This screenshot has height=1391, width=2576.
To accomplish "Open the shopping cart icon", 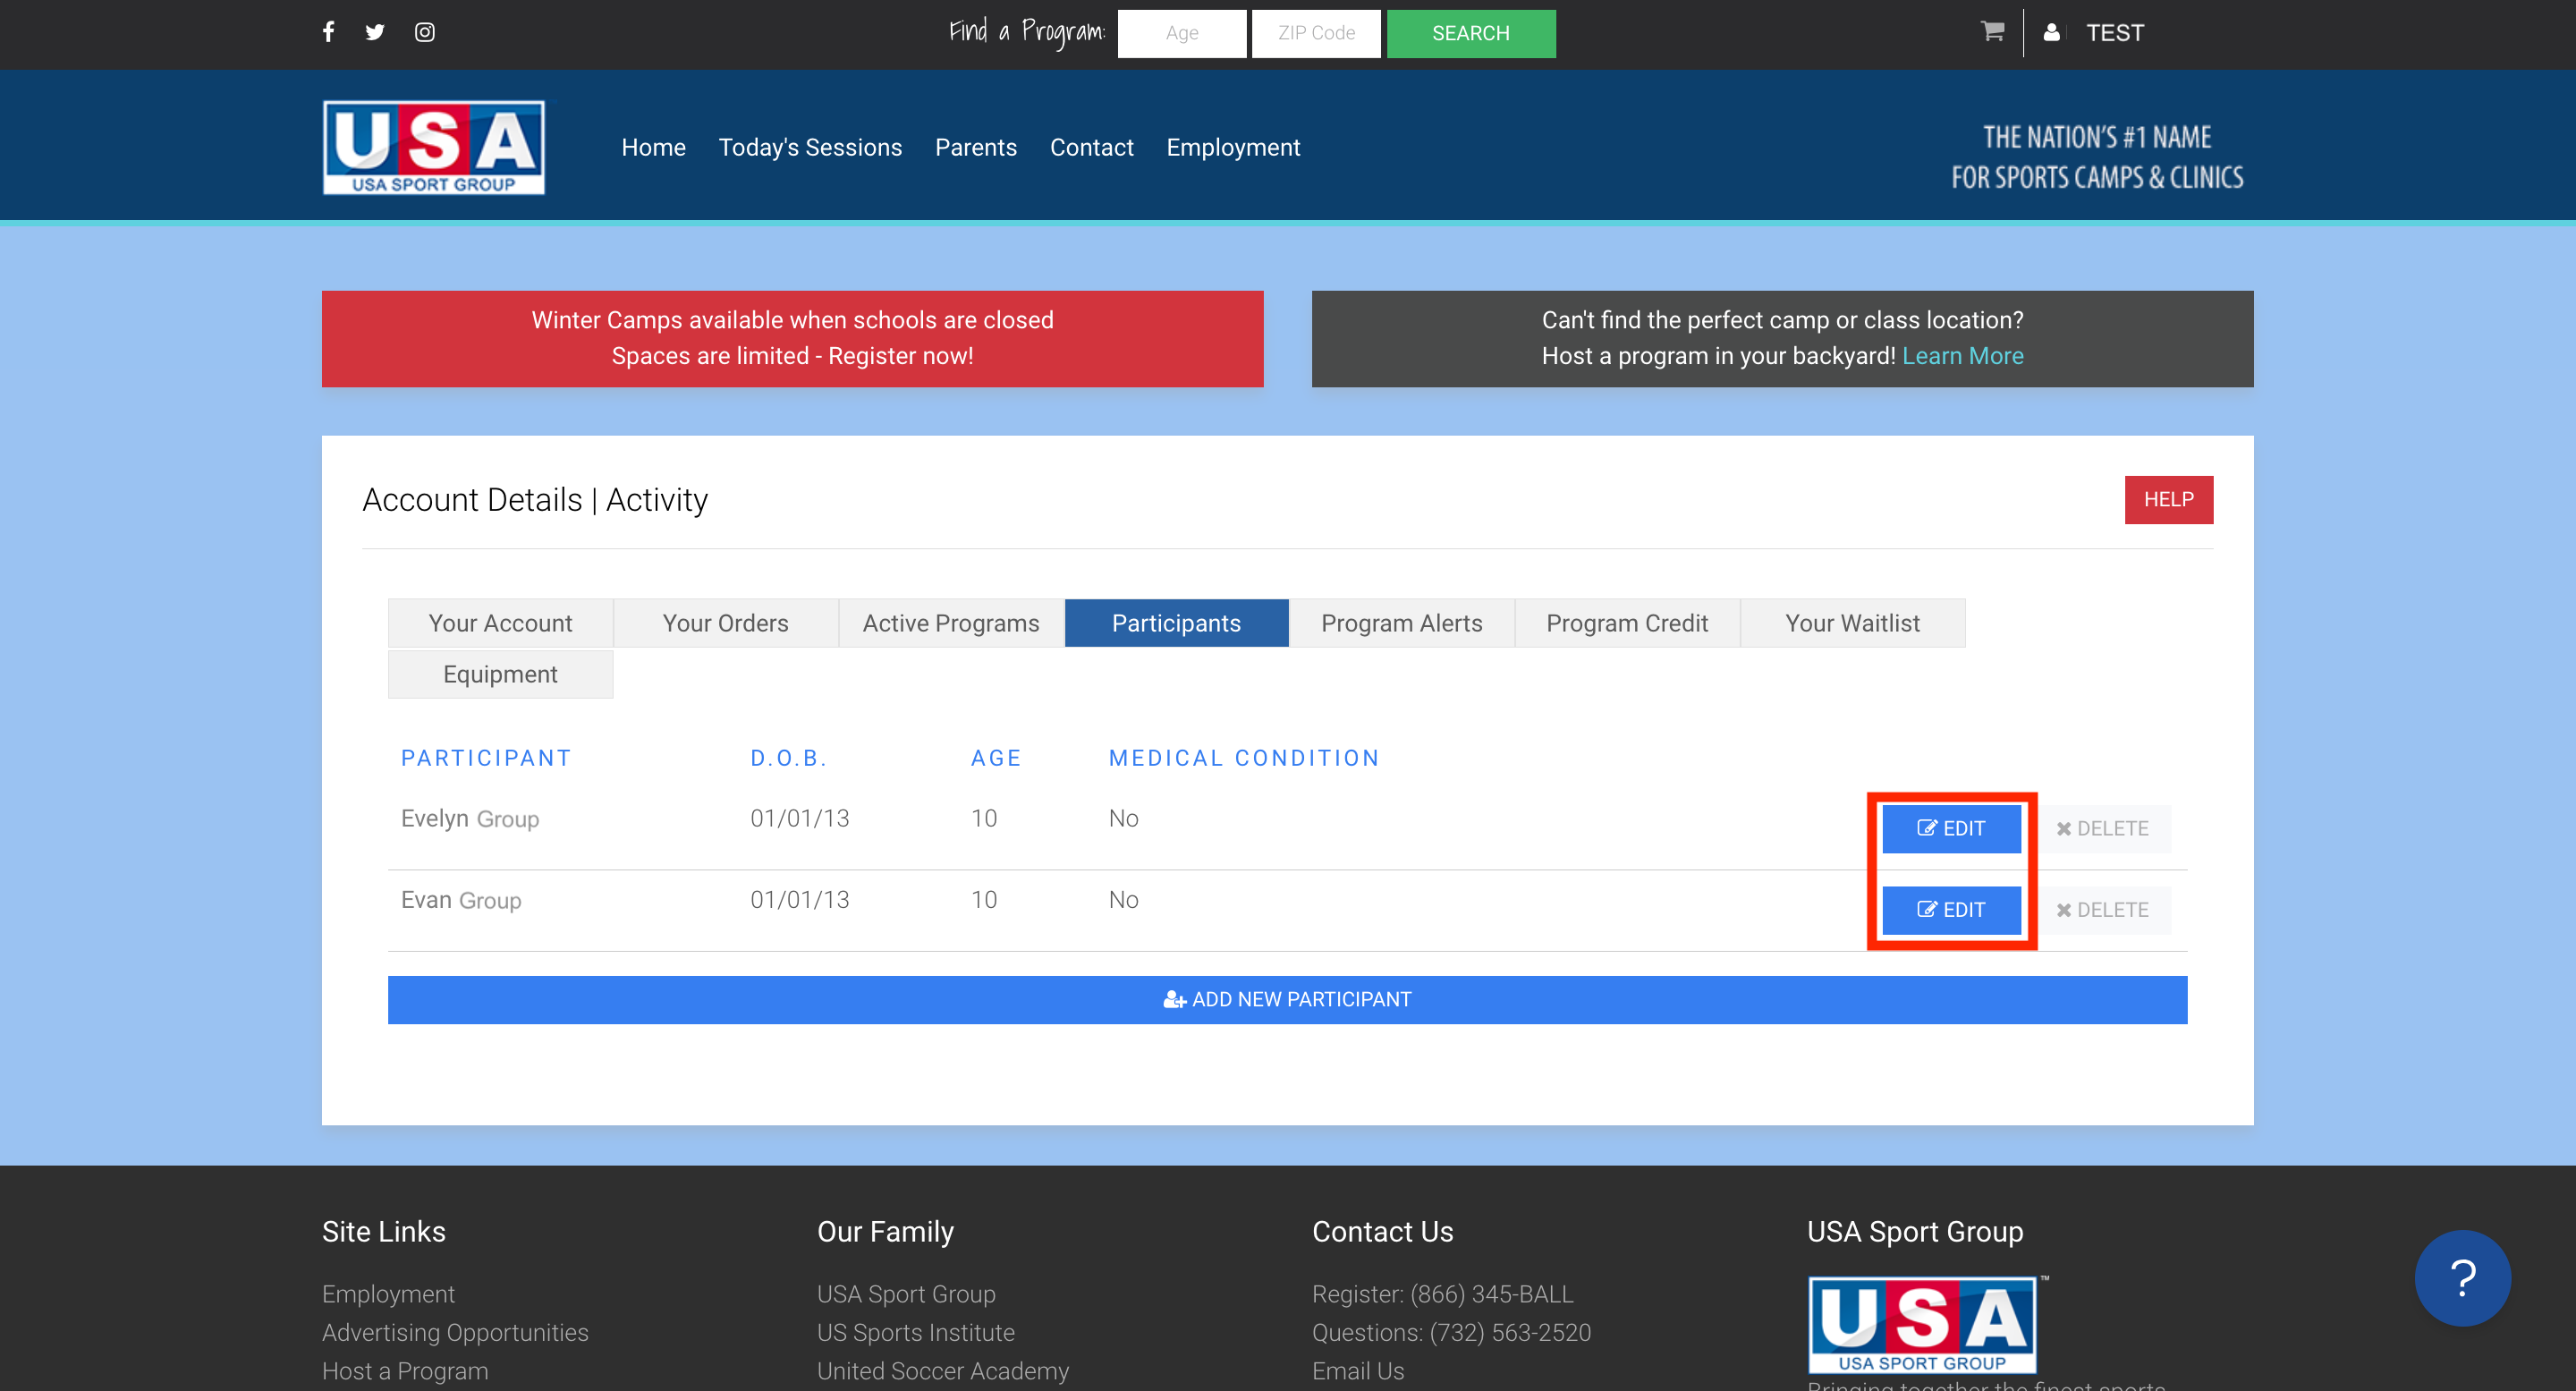I will (1991, 32).
